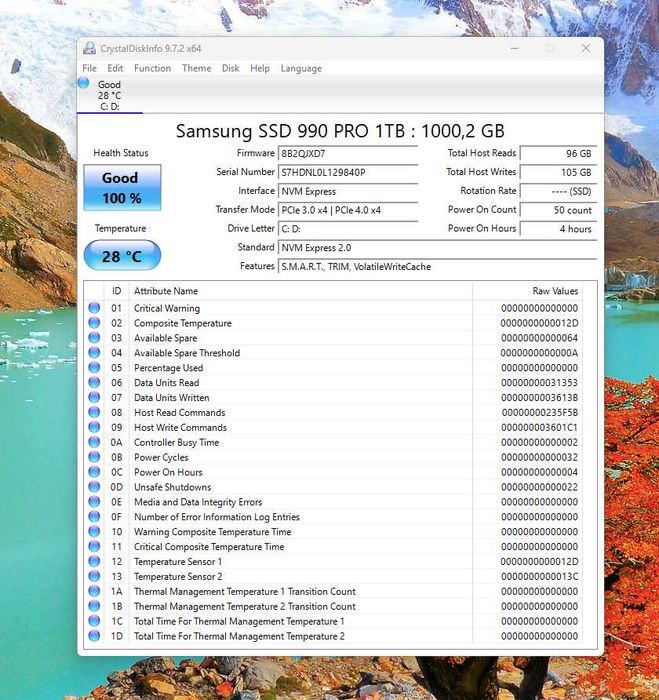Click status orb of Critical Composite Temperature Time
The image size is (659, 700).
pyautogui.click(x=94, y=546)
